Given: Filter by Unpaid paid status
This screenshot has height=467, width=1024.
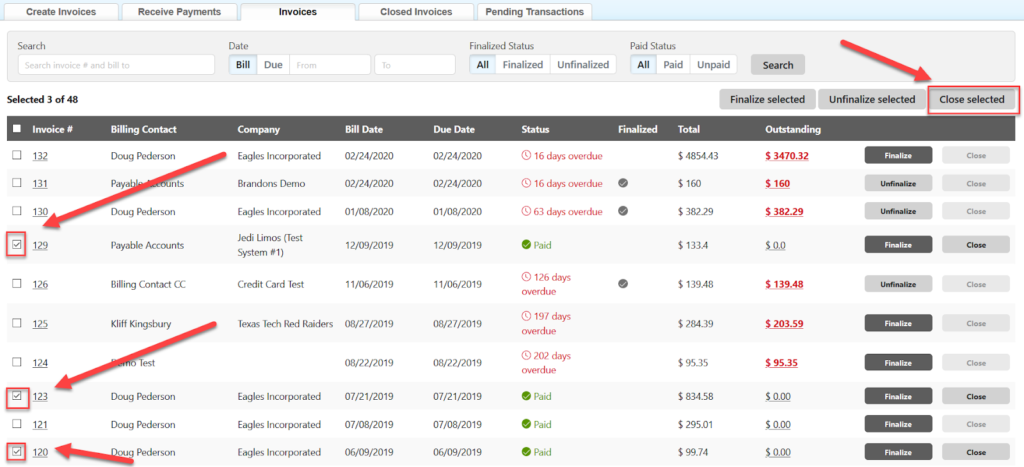Looking at the screenshot, I should click(713, 65).
